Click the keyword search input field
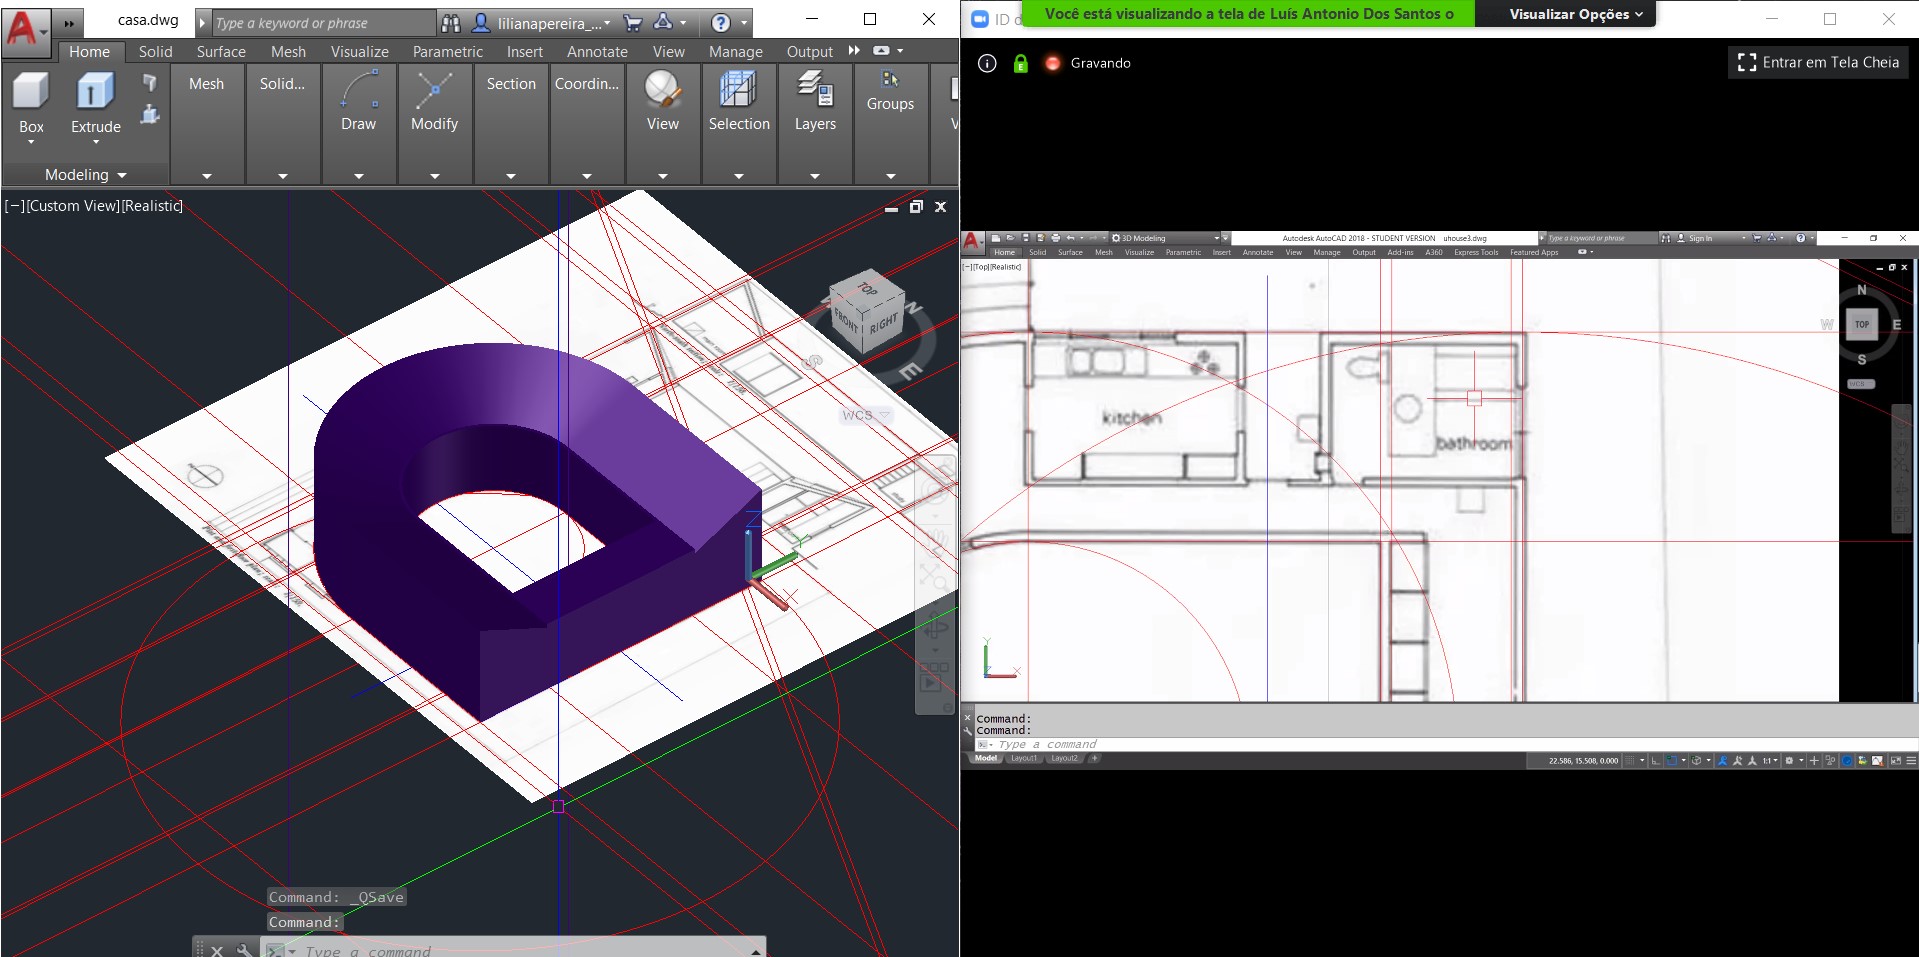The height and width of the screenshot is (957, 1919). (323, 23)
